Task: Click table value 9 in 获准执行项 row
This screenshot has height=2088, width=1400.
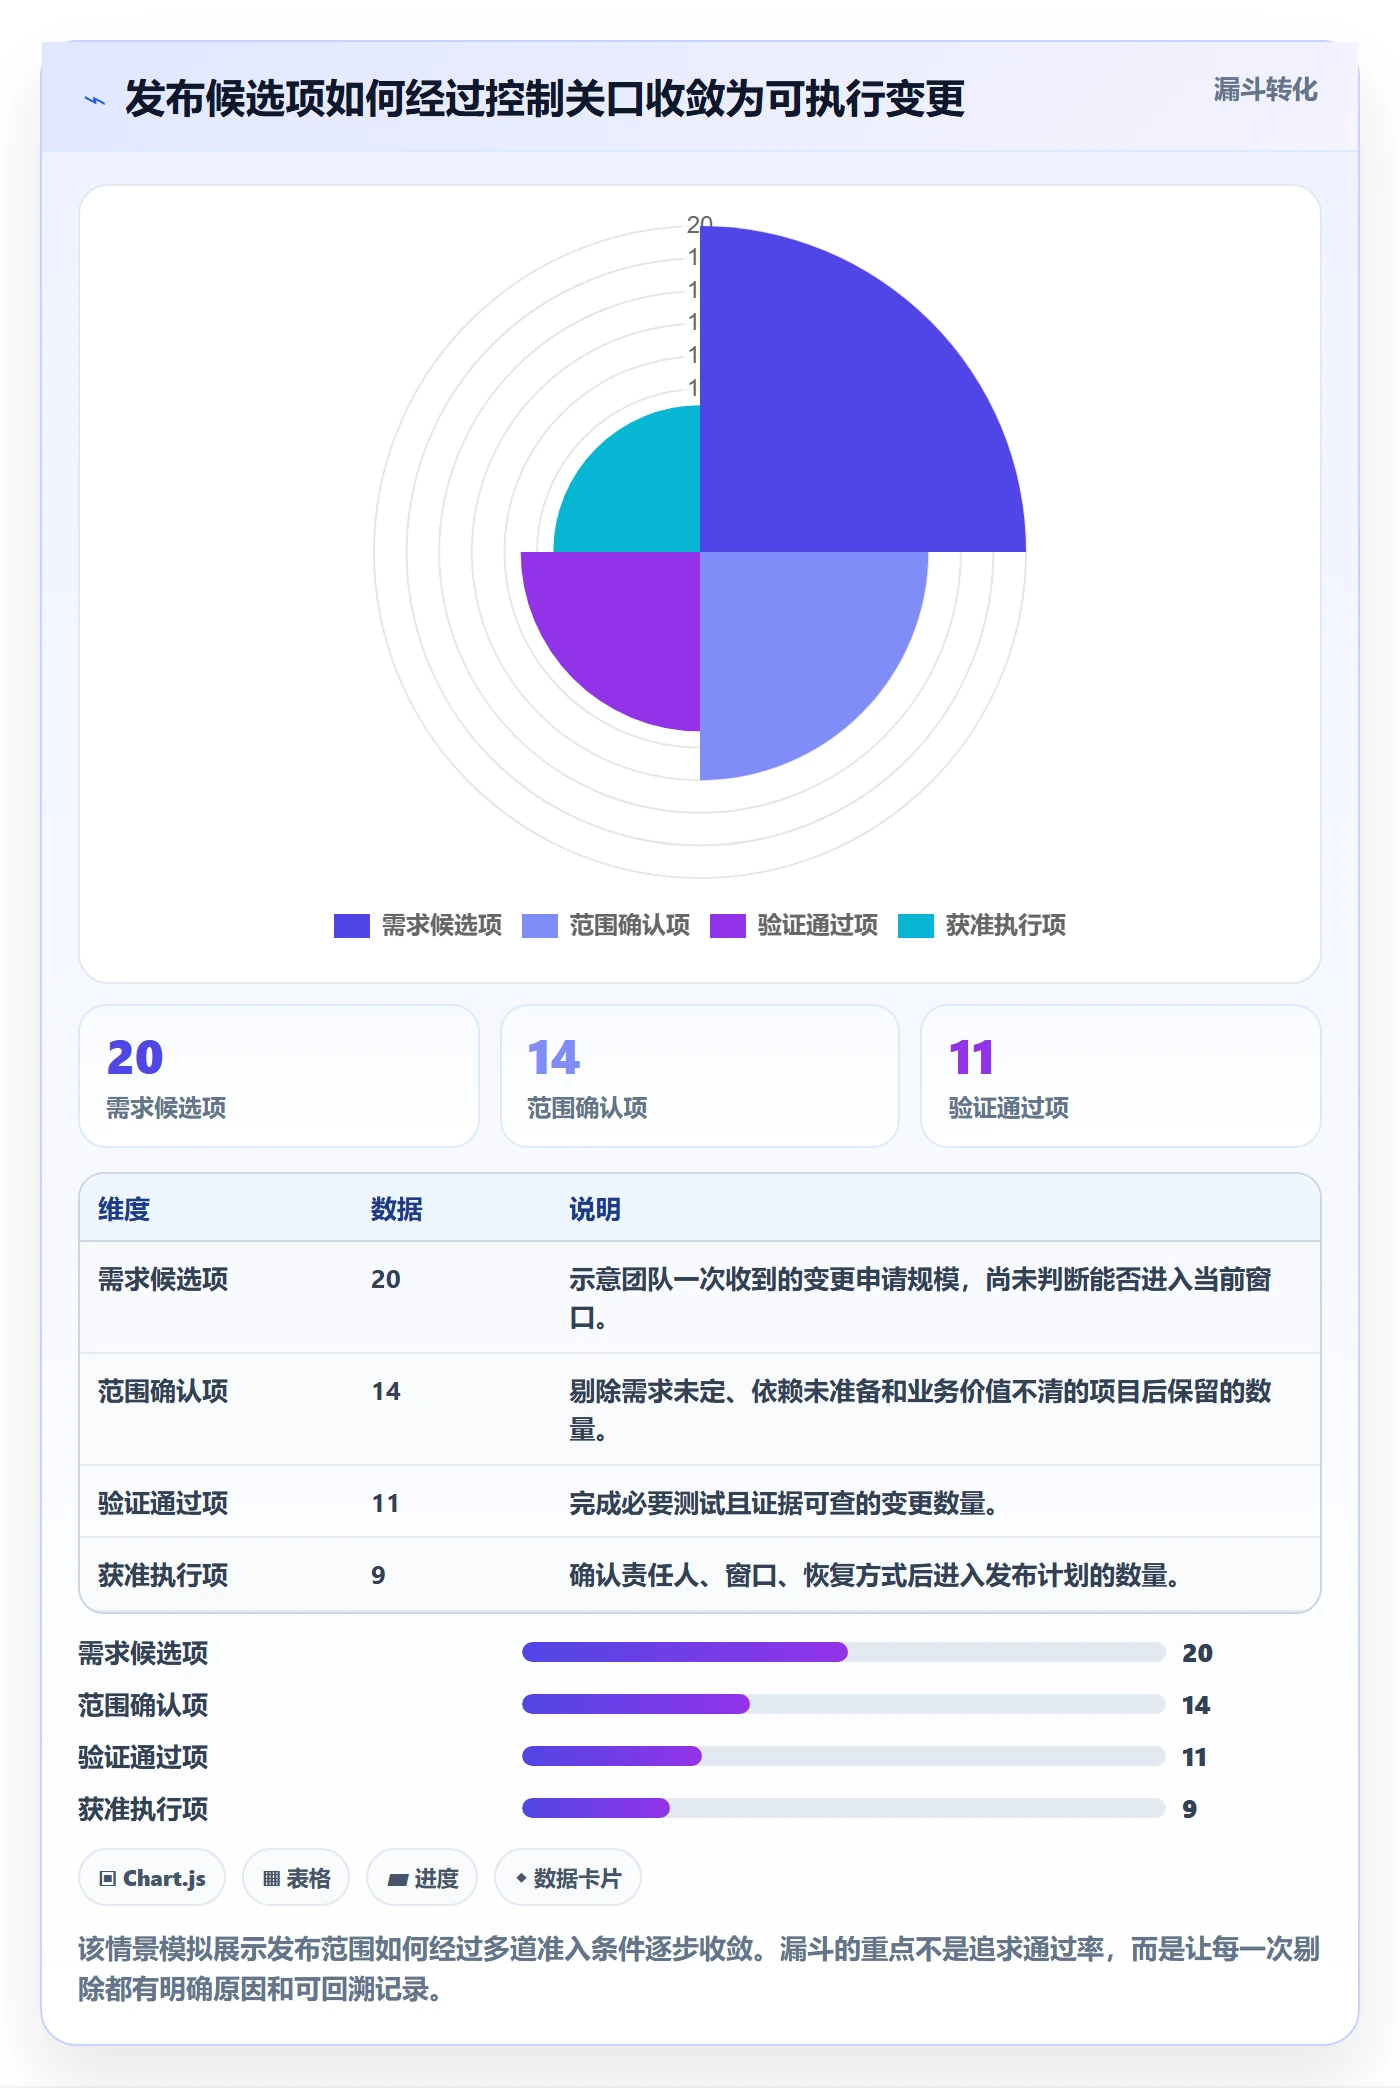Action: (x=378, y=1575)
